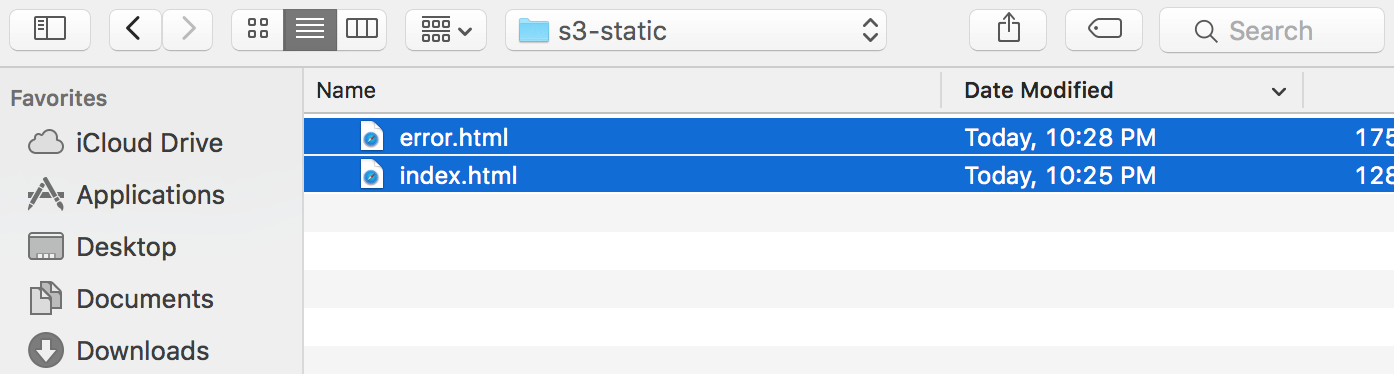Toggle the sidebar visibility button
Image resolution: width=1394 pixels, height=374 pixels.
pos(49,30)
